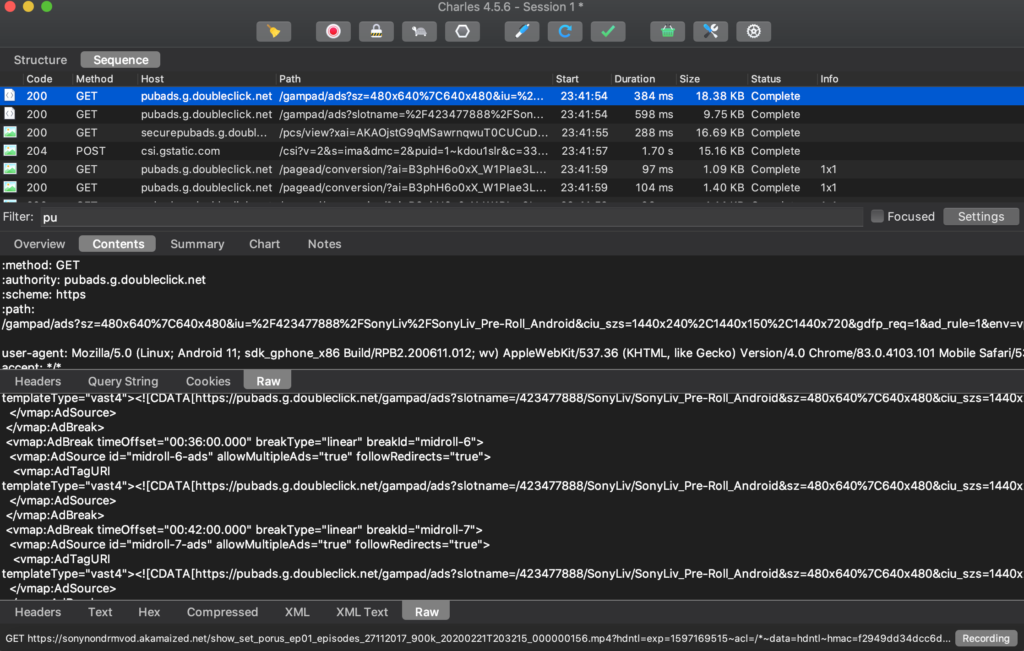Open the Summary tab
The image size is (1024, 651).
coord(197,244)
